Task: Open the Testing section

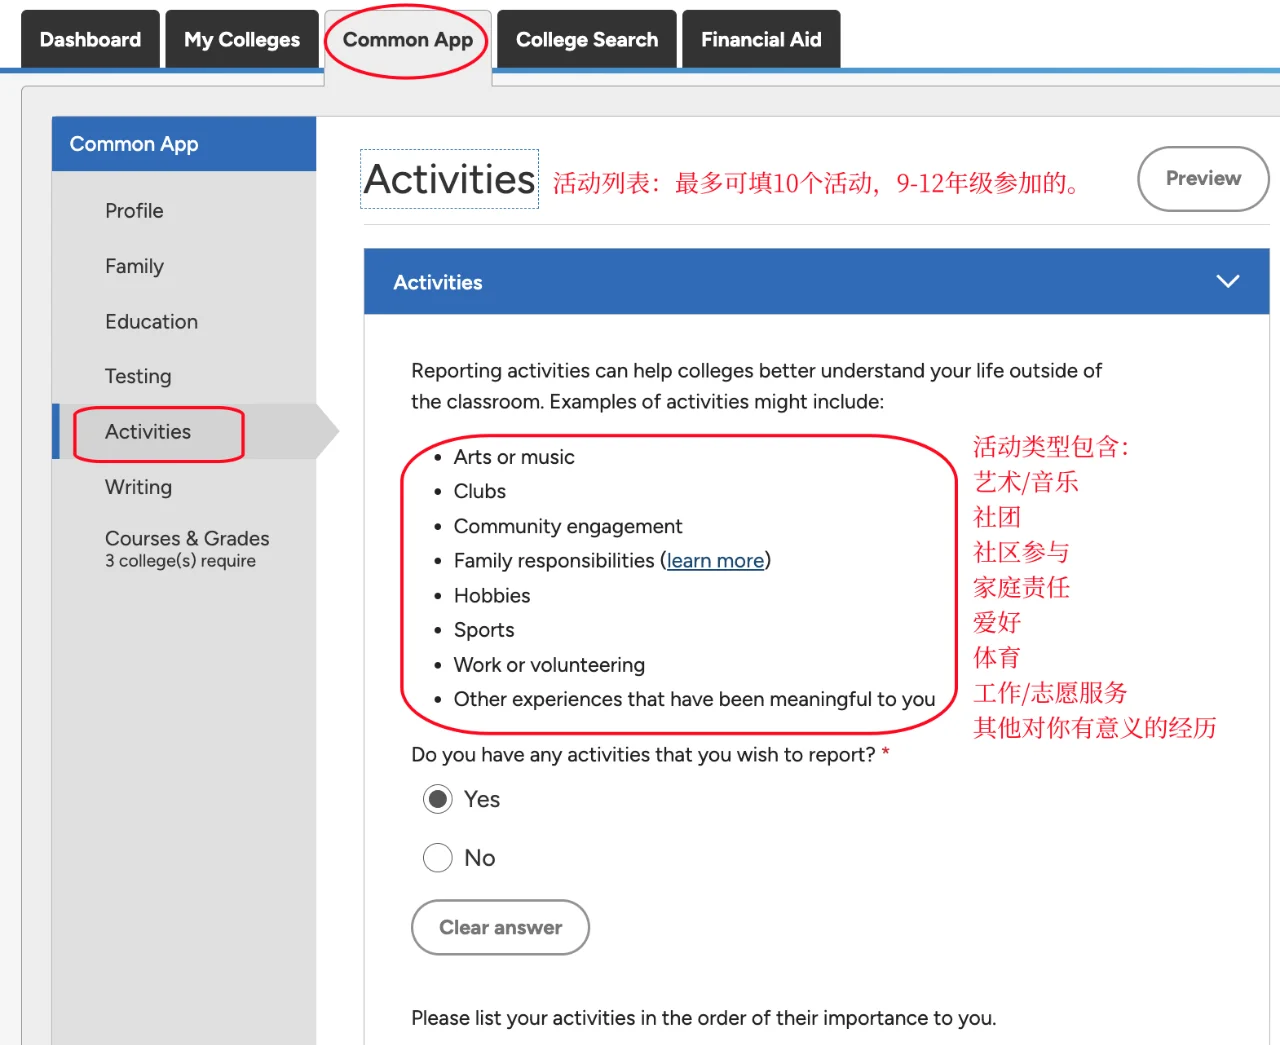Action: click(138, 376)
